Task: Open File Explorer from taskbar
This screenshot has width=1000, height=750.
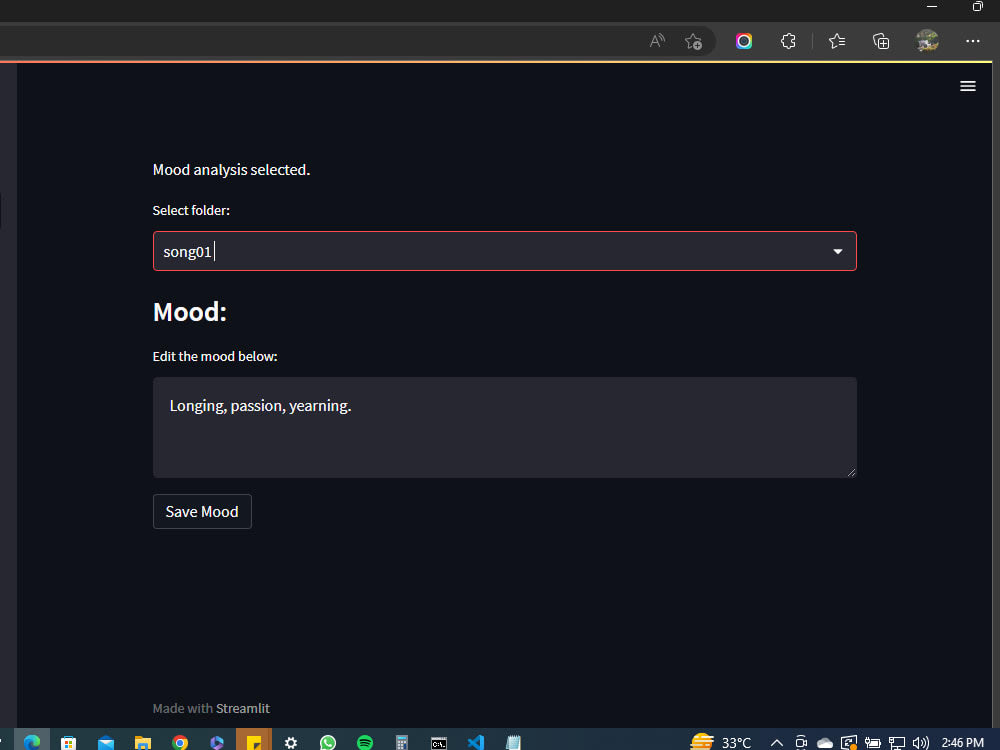Action: tap(143, 742)
